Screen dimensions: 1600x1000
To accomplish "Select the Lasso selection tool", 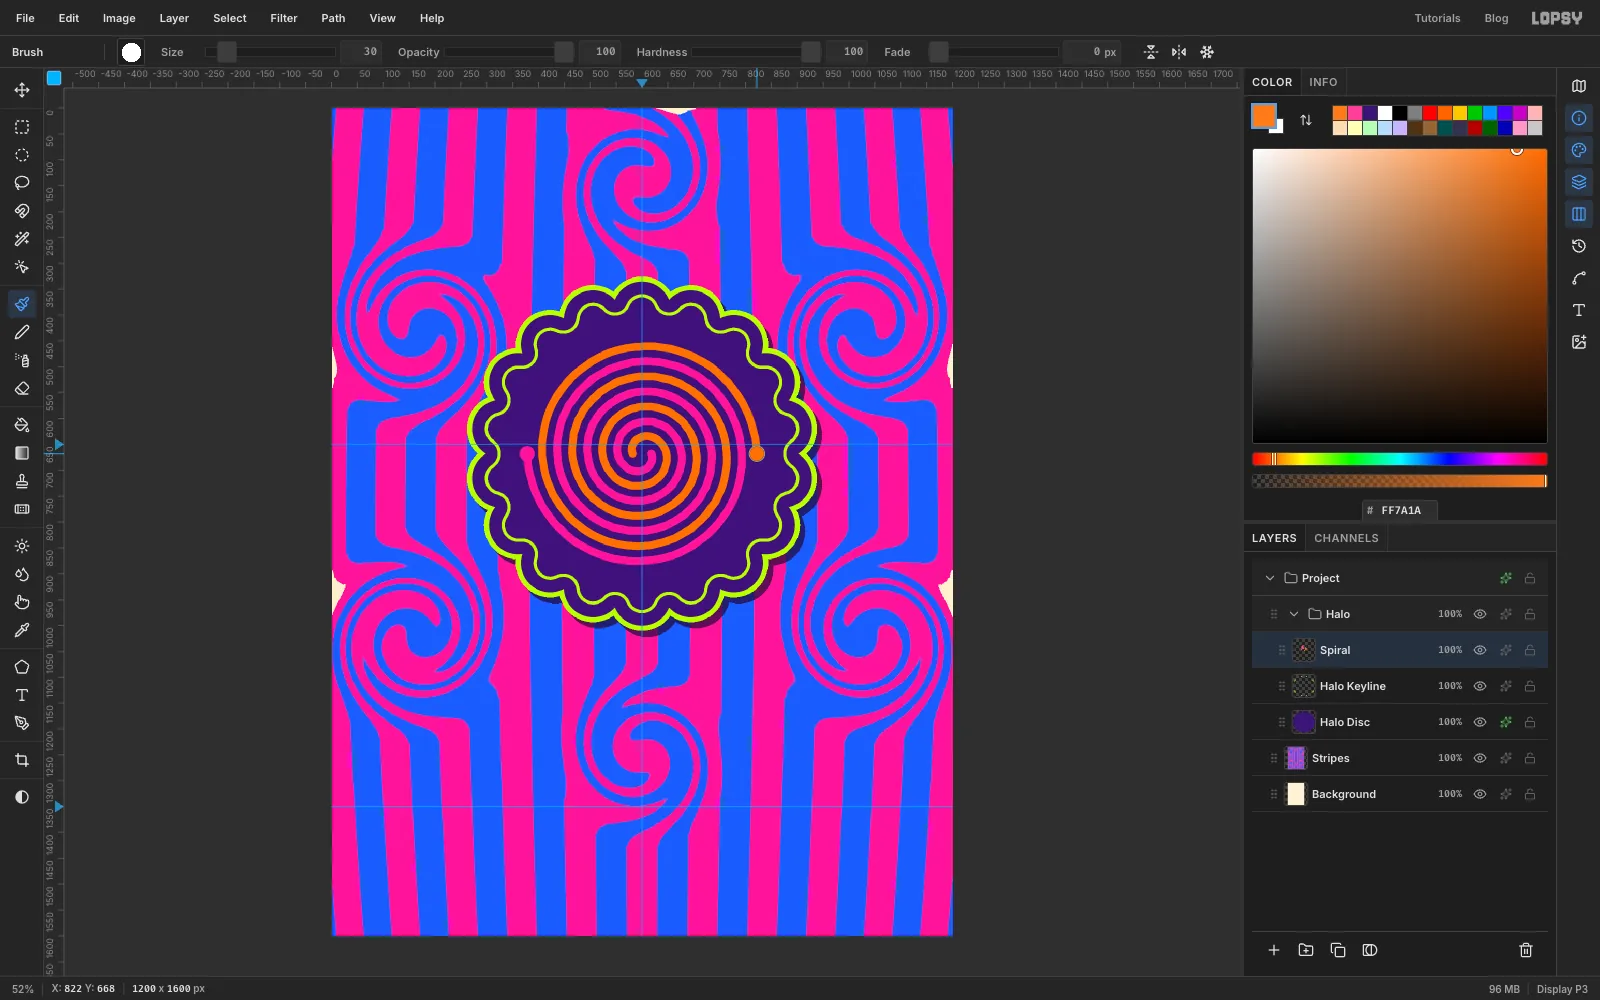I will [22, 183].
